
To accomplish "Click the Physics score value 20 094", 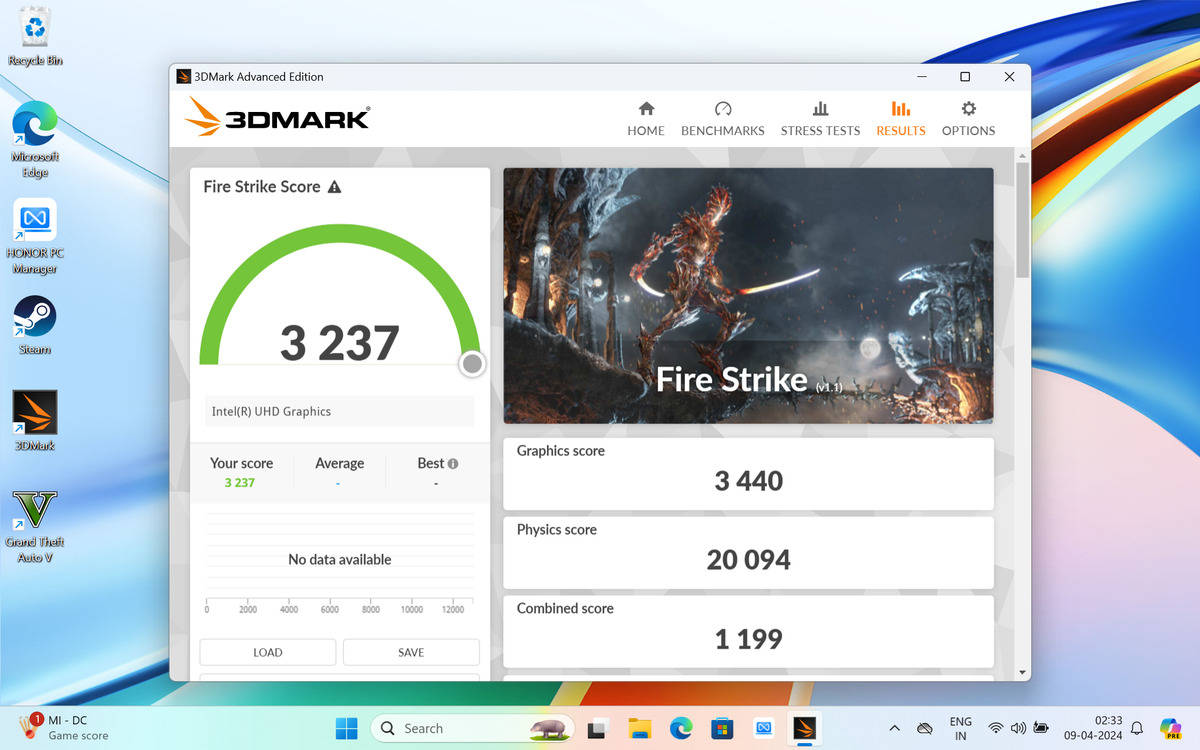I will (749, 560).
